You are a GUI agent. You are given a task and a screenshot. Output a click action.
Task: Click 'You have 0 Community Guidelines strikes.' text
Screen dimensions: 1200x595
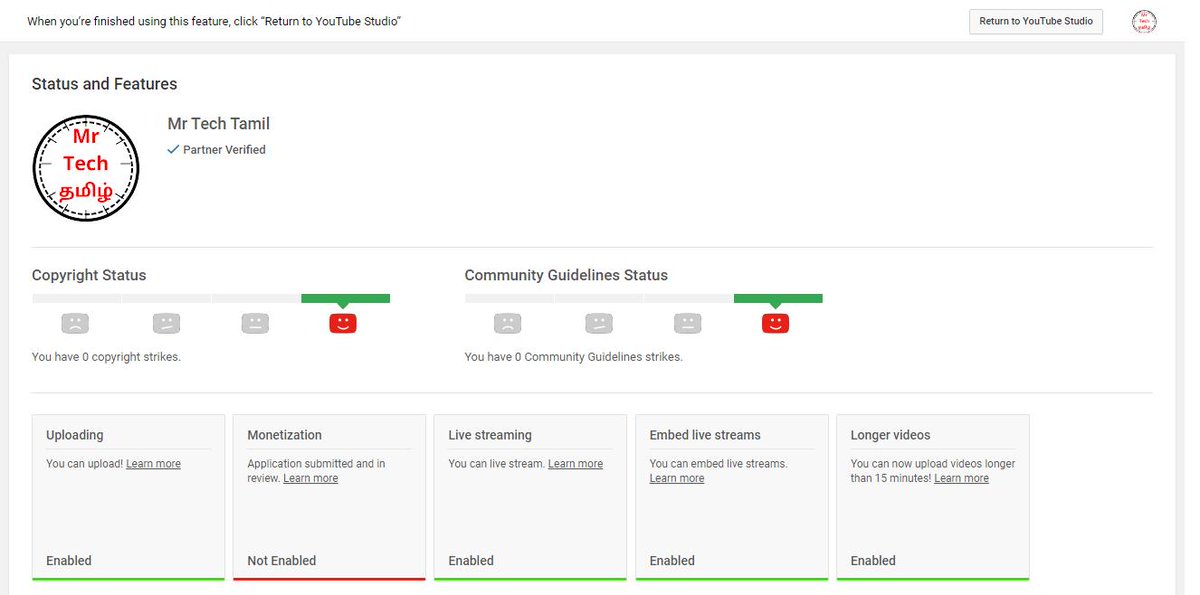574,357
